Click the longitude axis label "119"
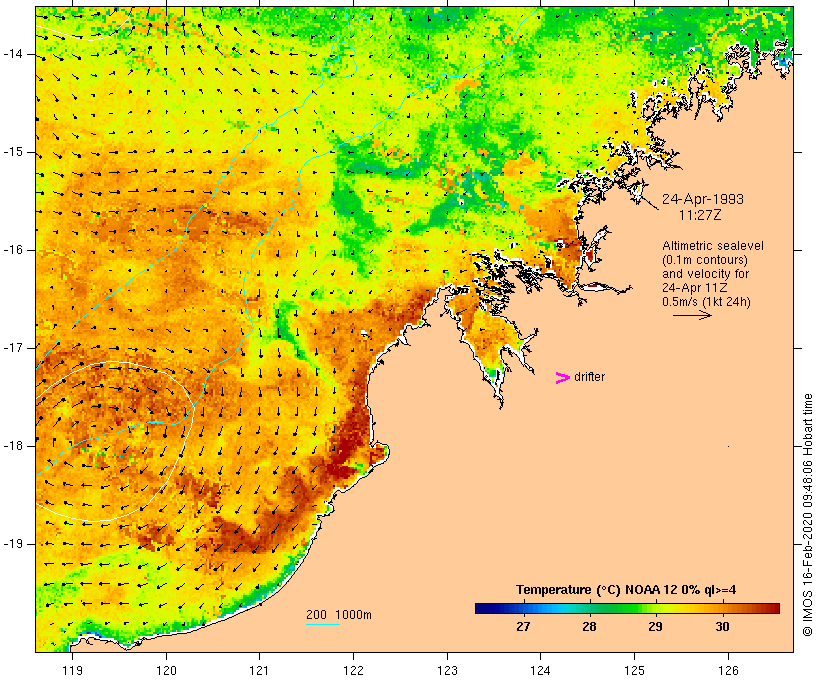 tap(72, 670)
